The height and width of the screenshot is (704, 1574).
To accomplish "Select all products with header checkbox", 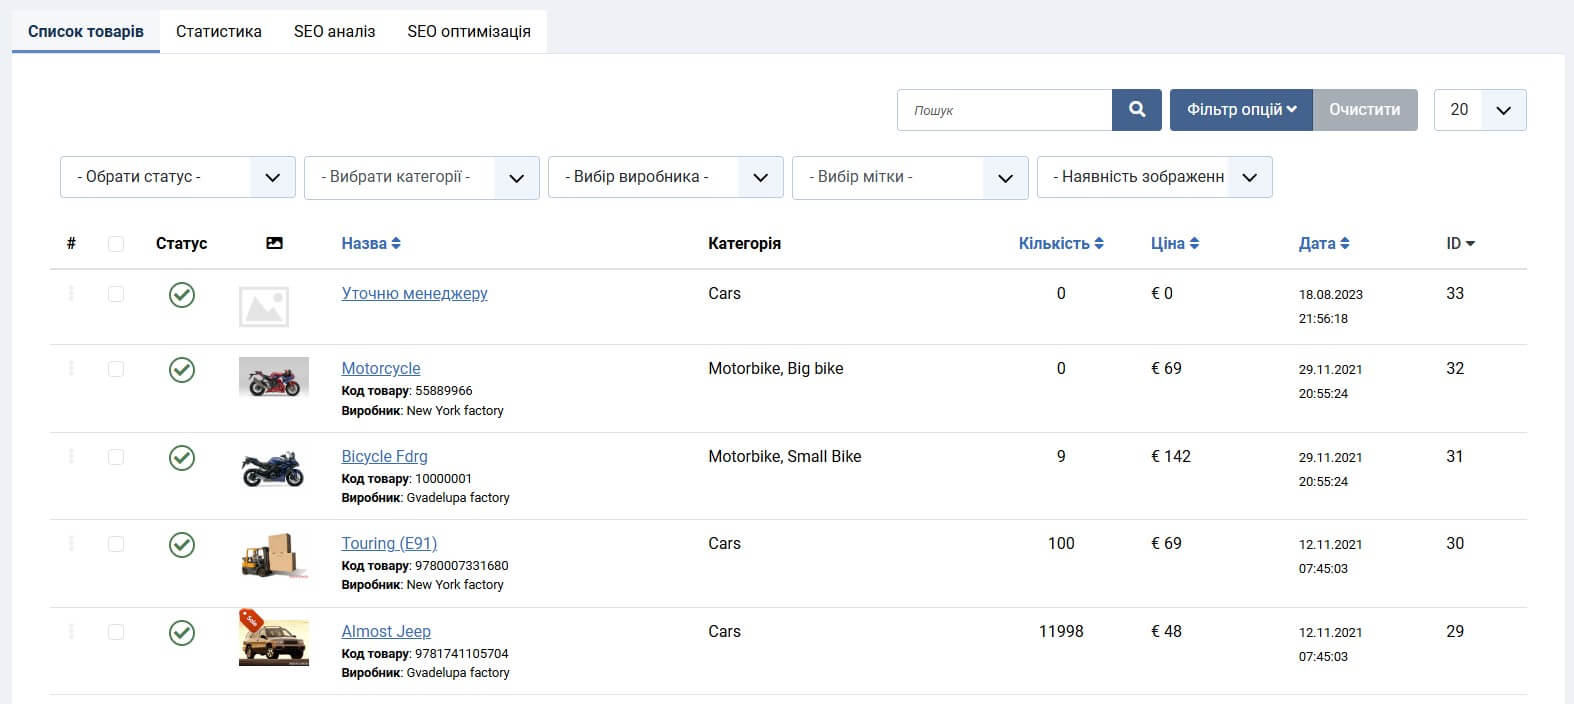I will pos(116,244).
